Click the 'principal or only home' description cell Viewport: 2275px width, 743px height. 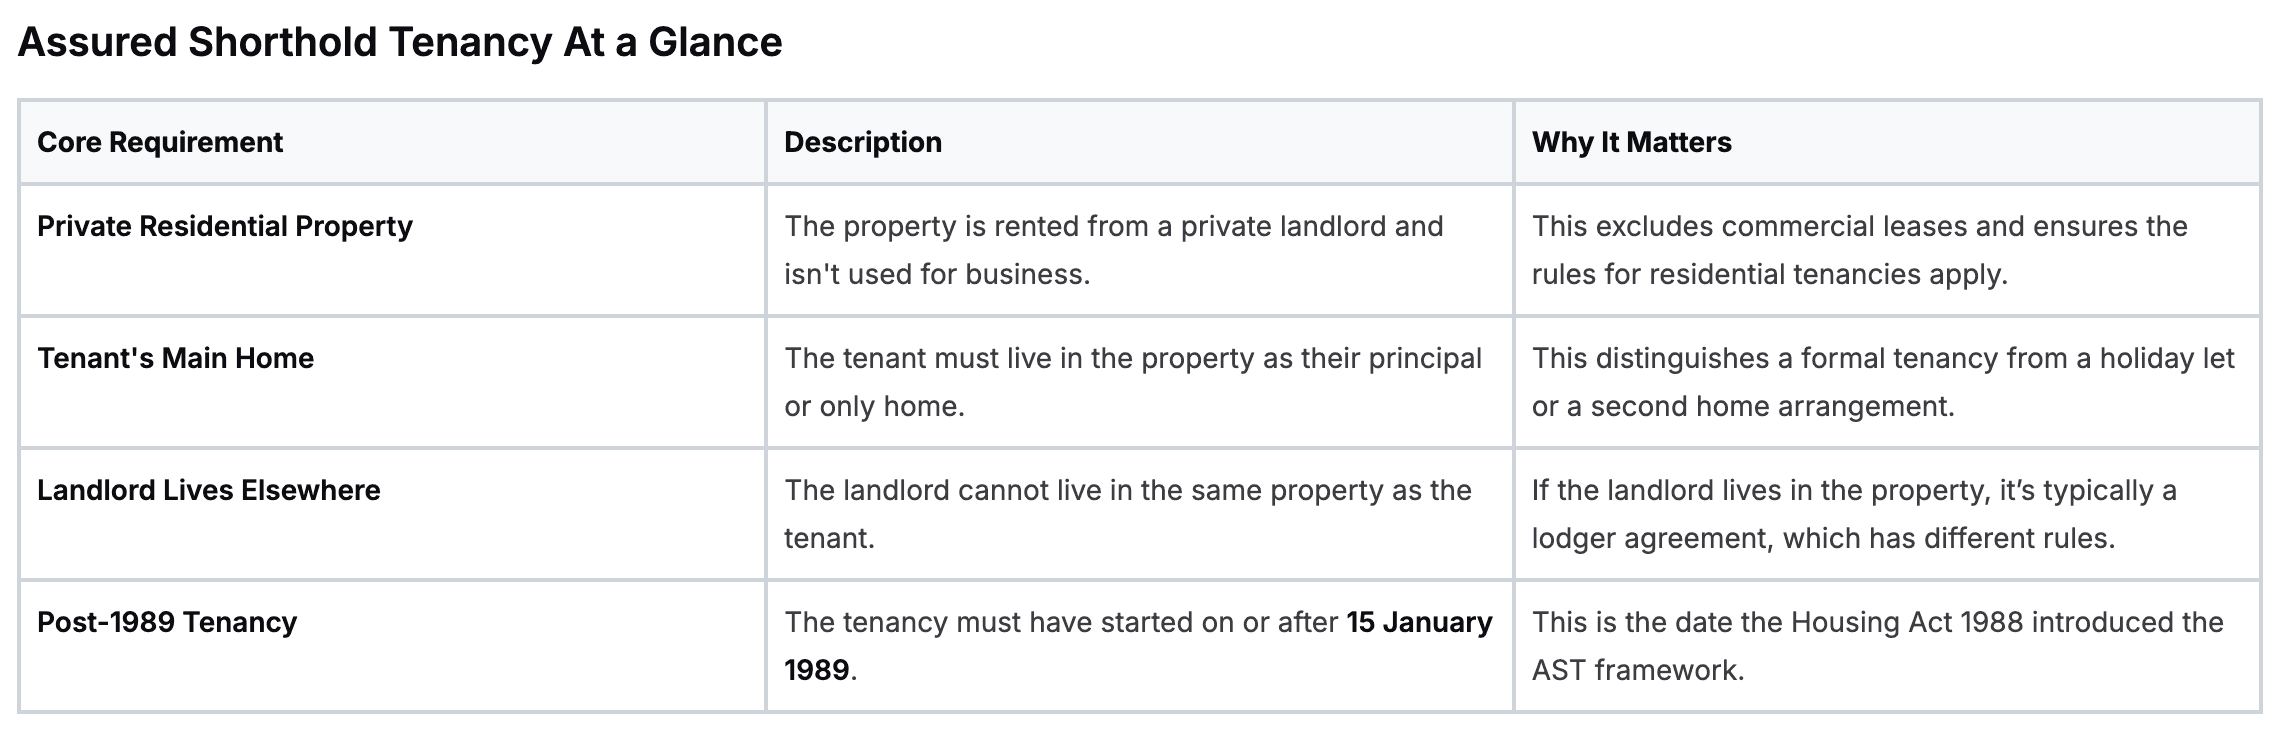coord(1132,382)
